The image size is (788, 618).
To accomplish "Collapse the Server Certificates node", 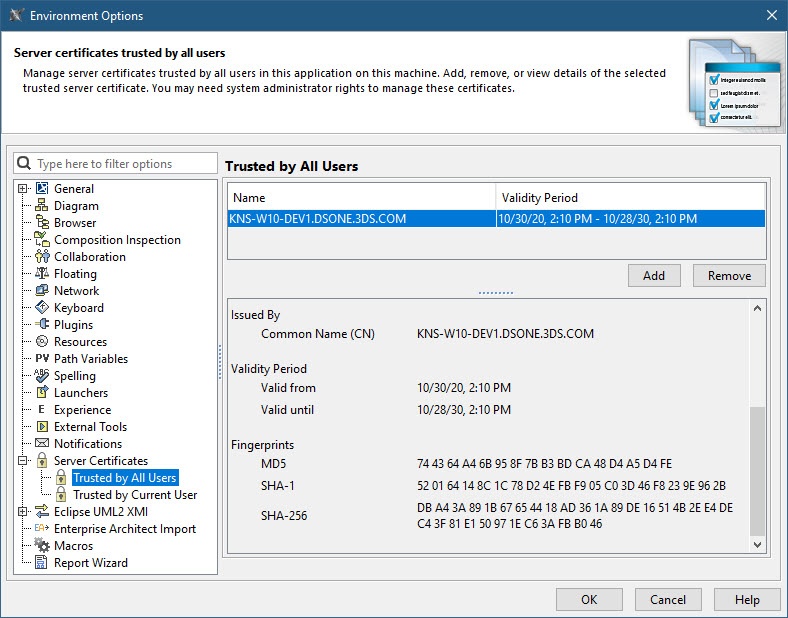I will pyautogui.click(x=23, y=461).
